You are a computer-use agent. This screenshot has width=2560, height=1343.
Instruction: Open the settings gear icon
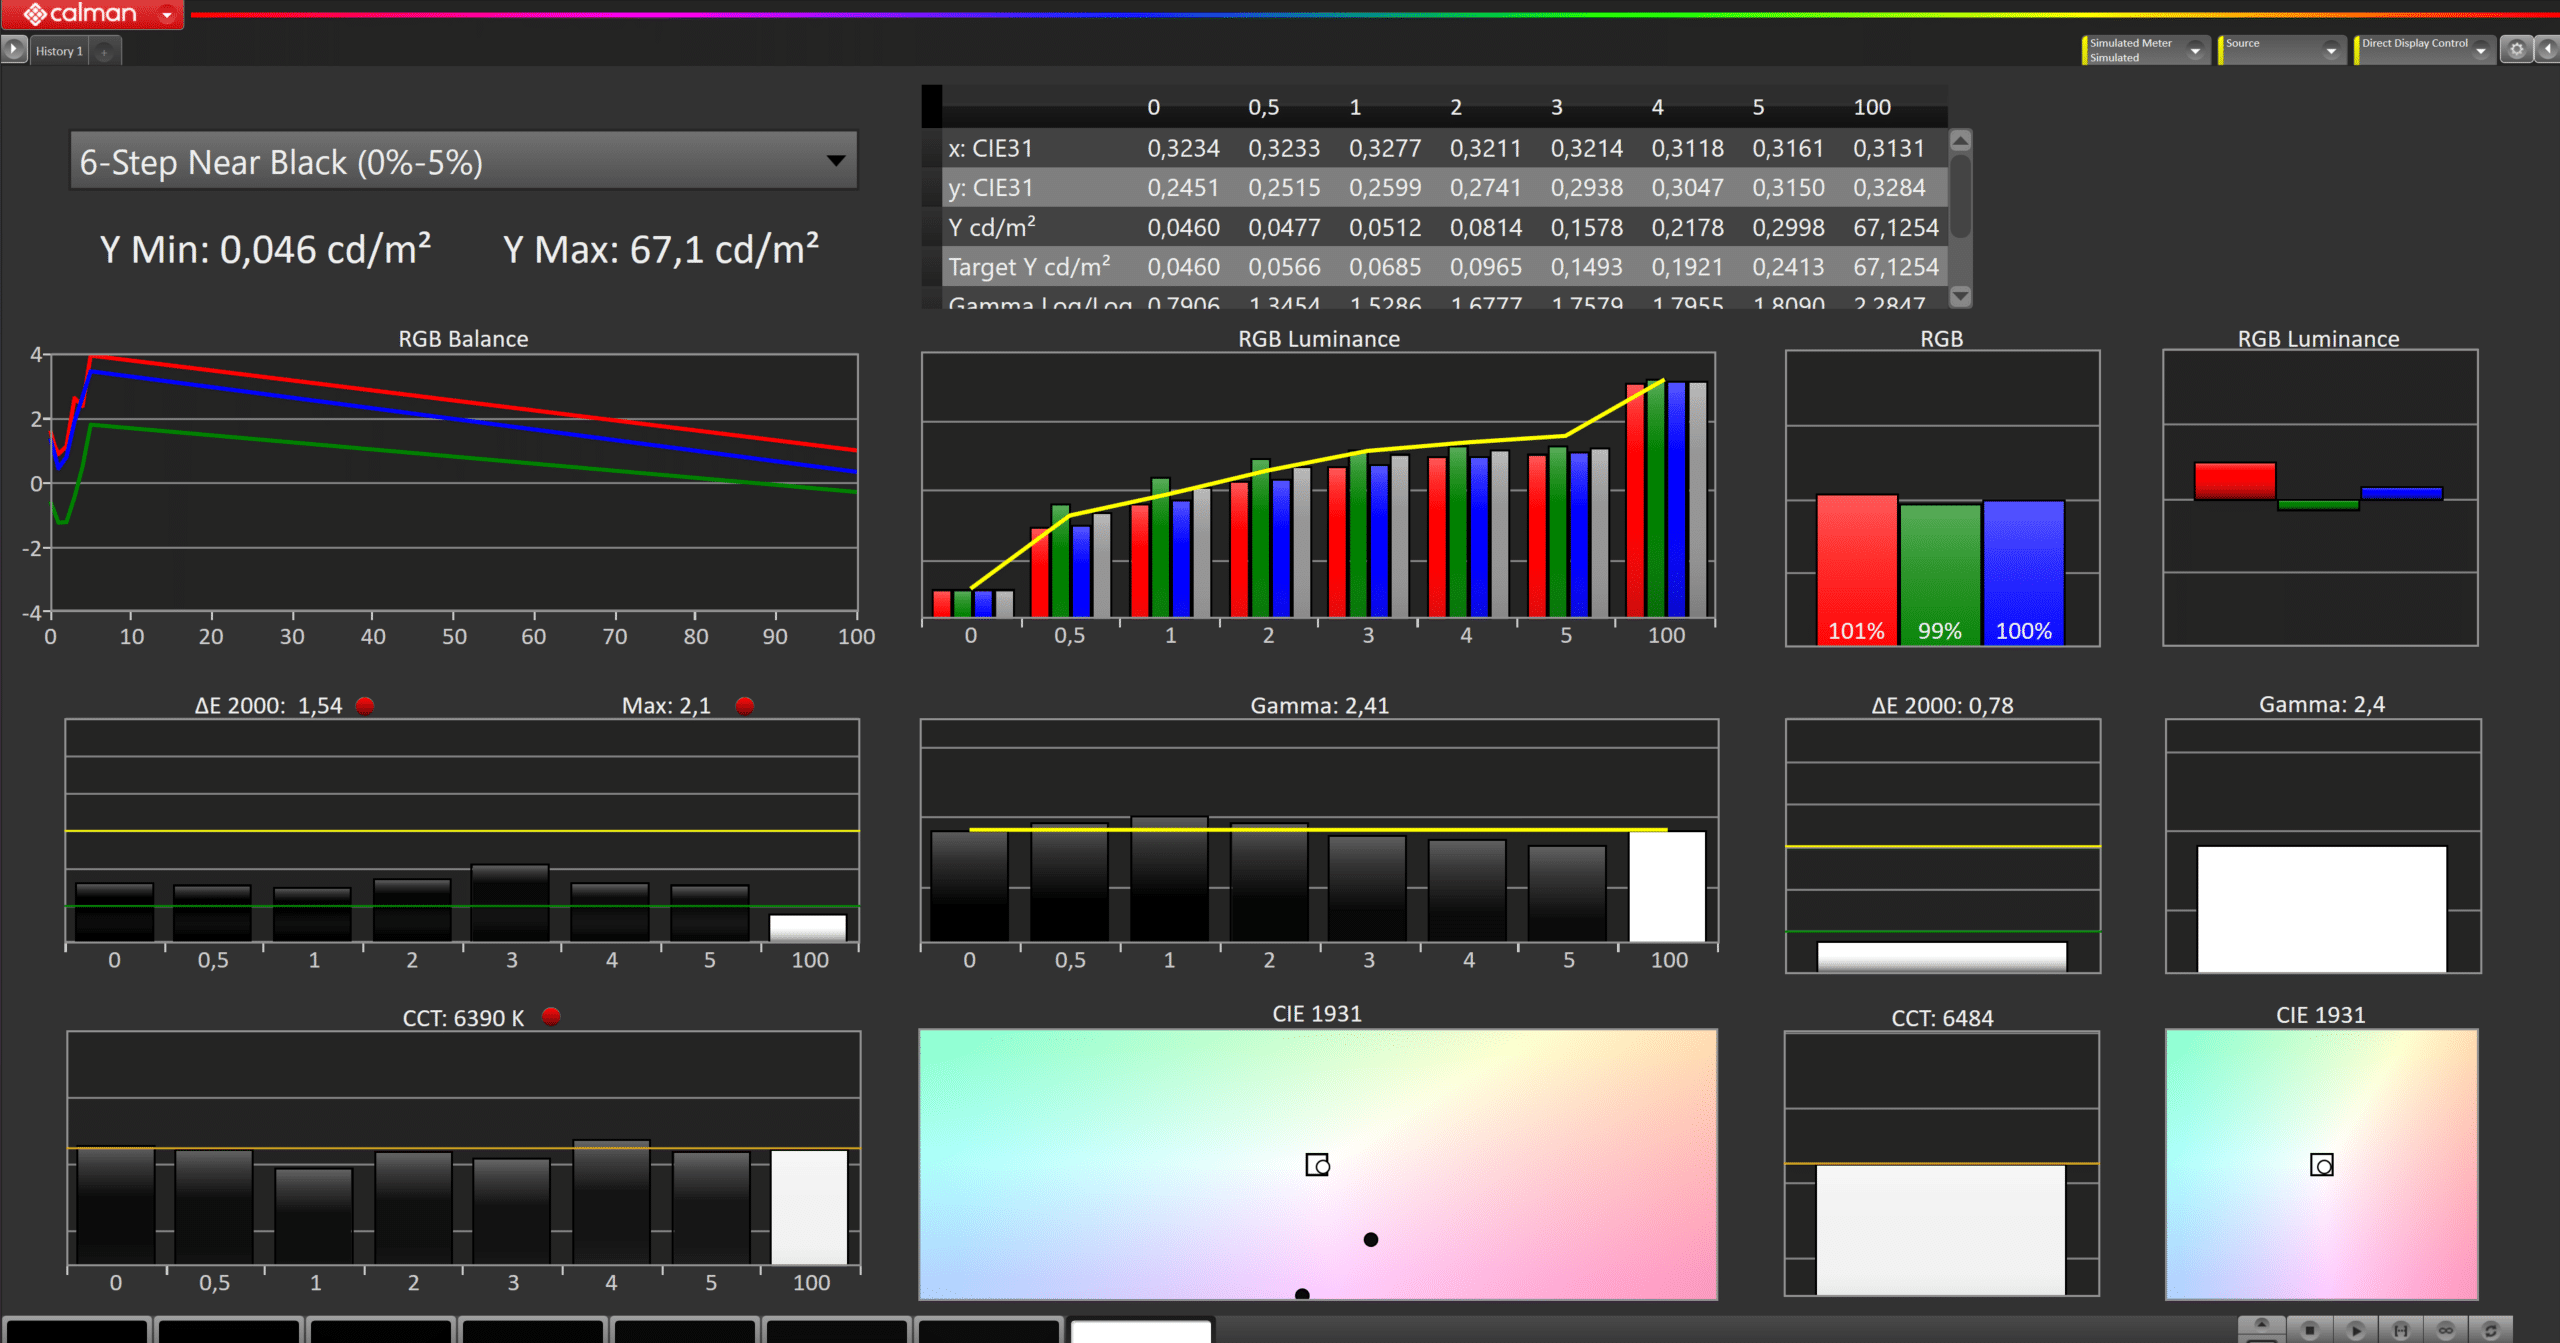pyautogui.click(x=2517, y=49)
